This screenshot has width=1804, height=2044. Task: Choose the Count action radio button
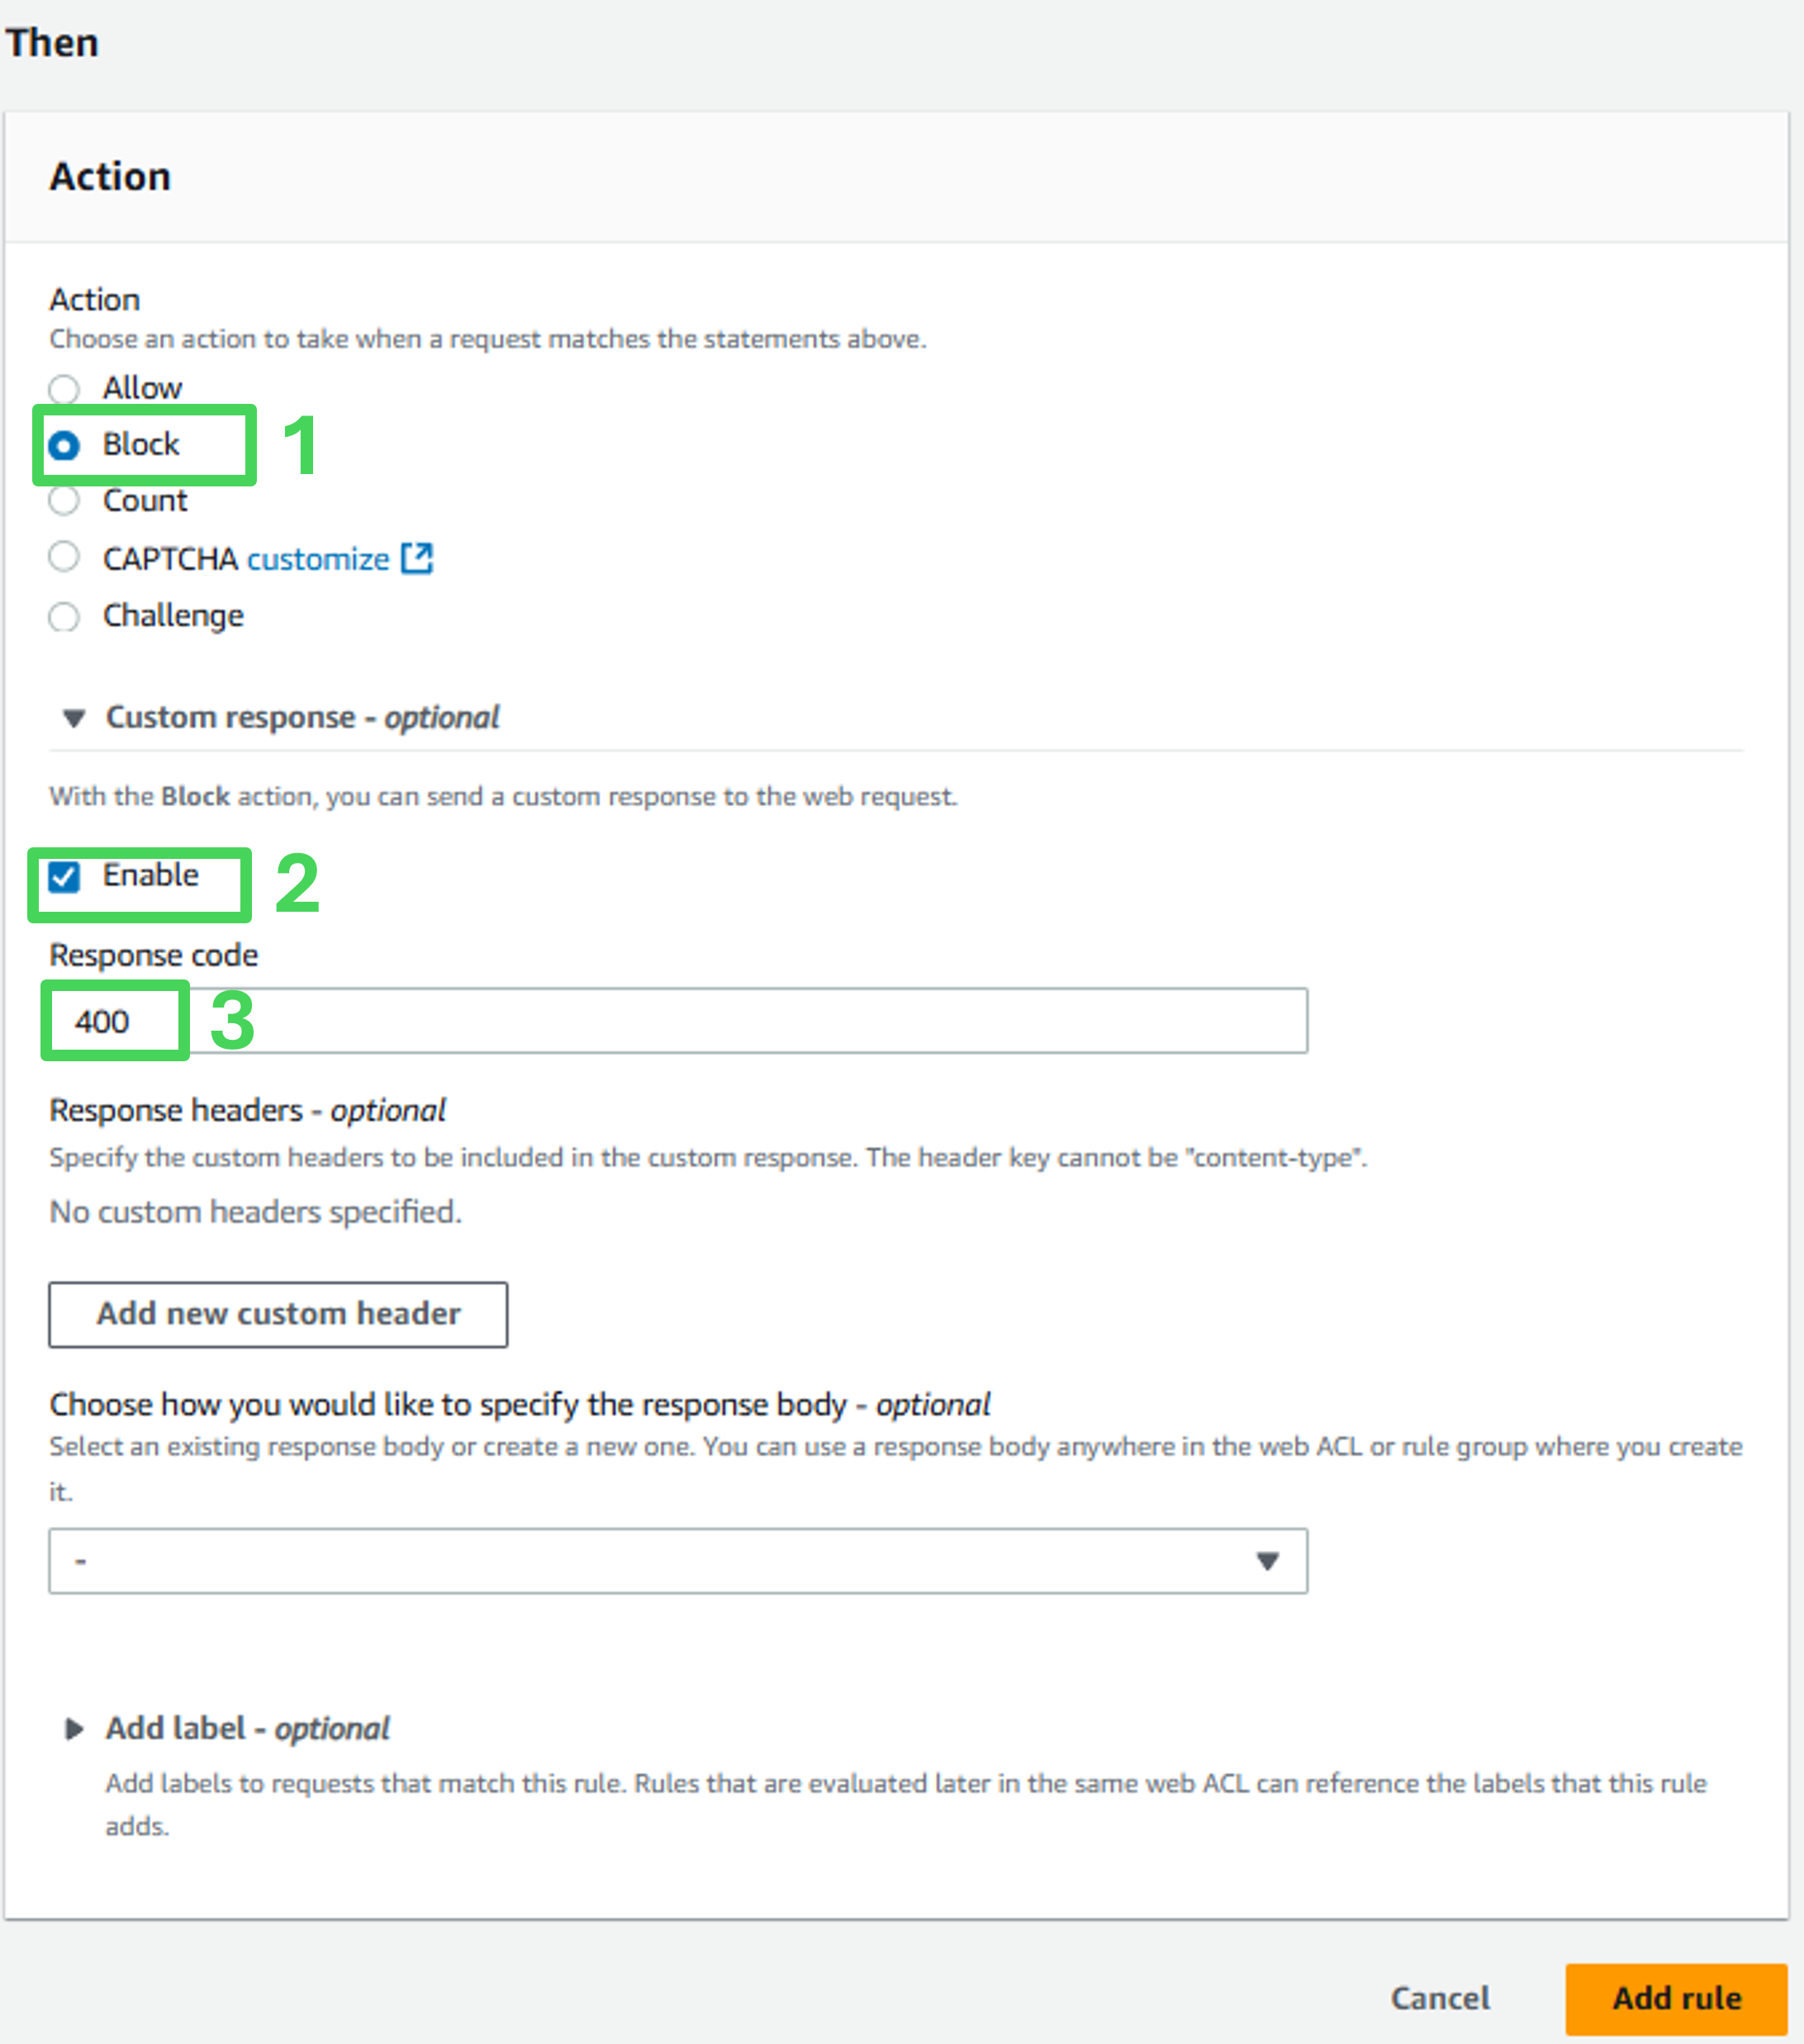64,500
